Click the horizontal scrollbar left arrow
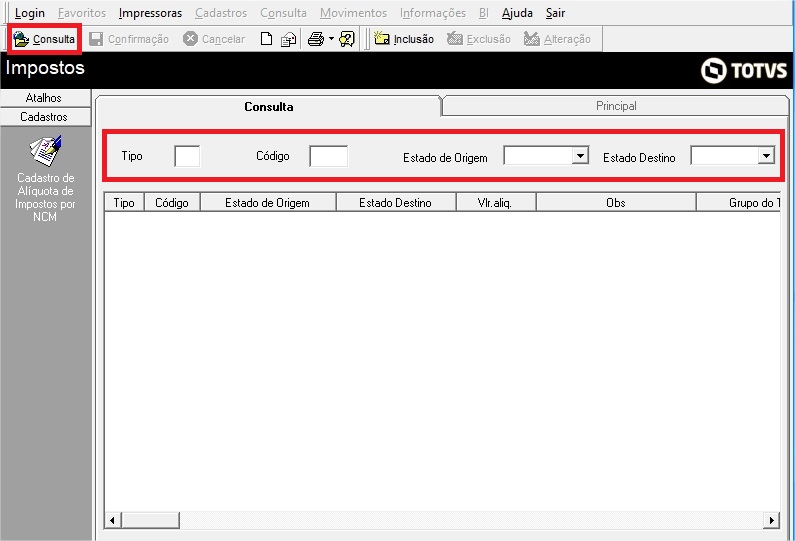The image size is (795, 541). 113,520
